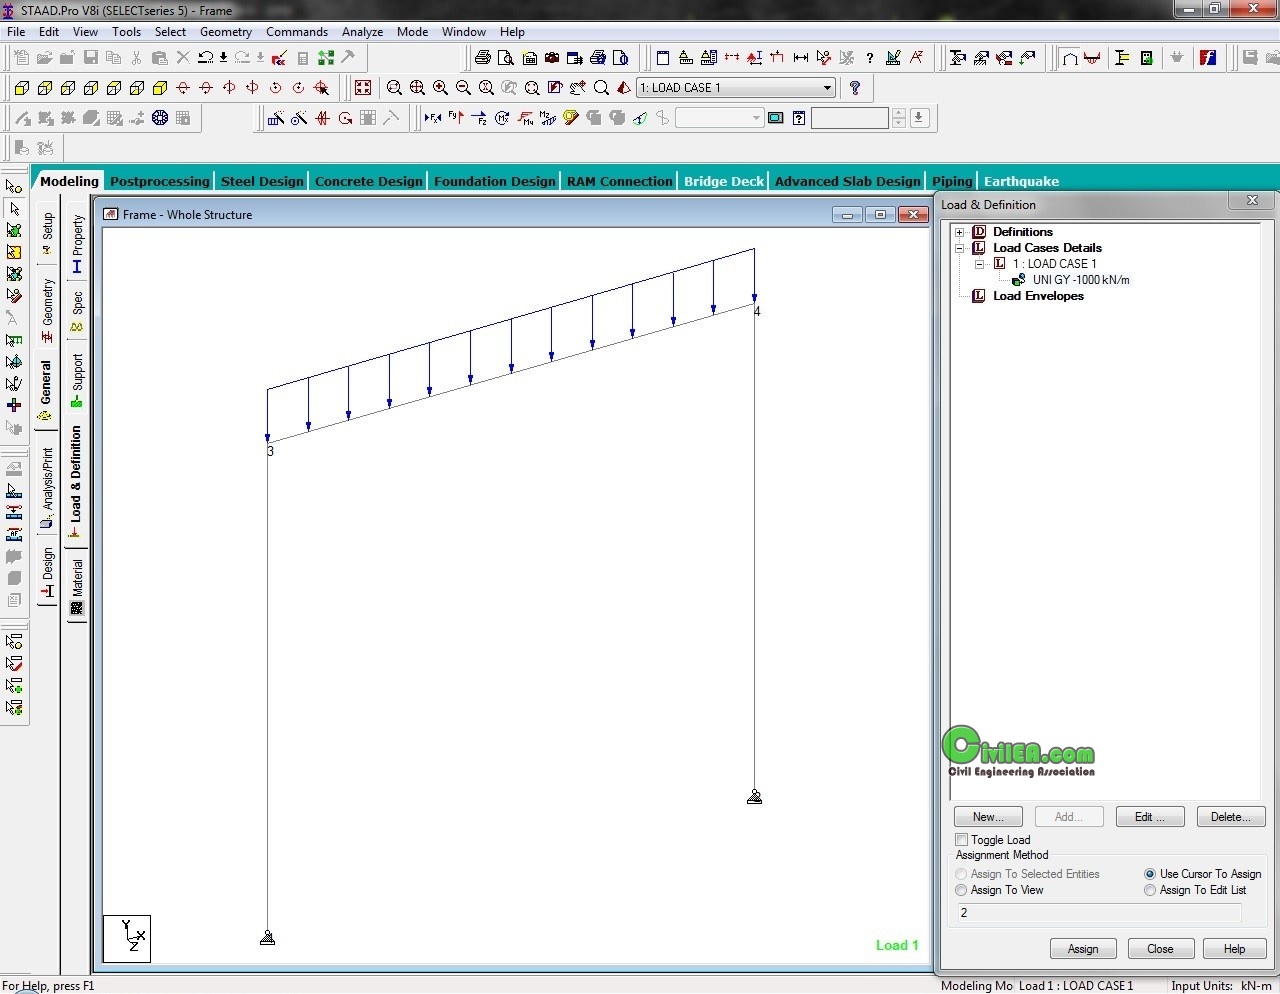1280x994 pixels.
Task: Open the Commands menu
Action: (296, 32)
